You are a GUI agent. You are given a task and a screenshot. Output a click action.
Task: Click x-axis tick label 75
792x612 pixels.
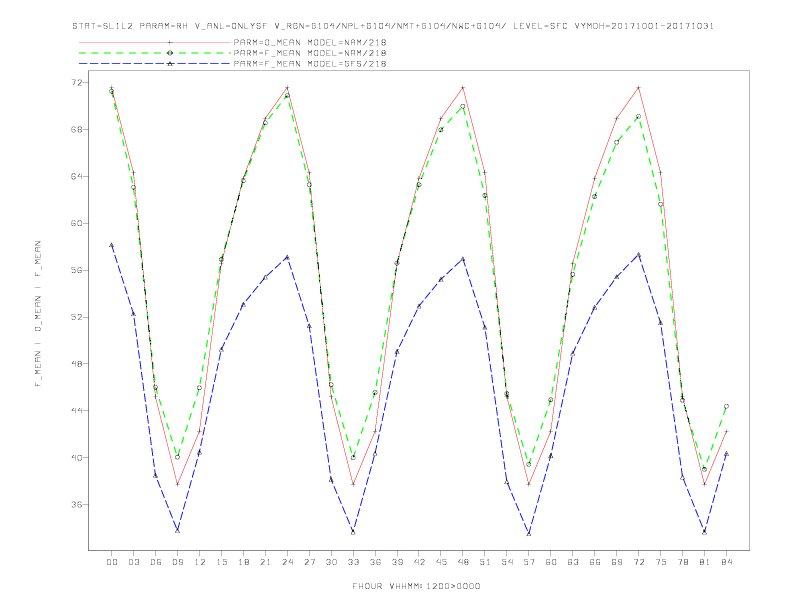click(661, 562)
